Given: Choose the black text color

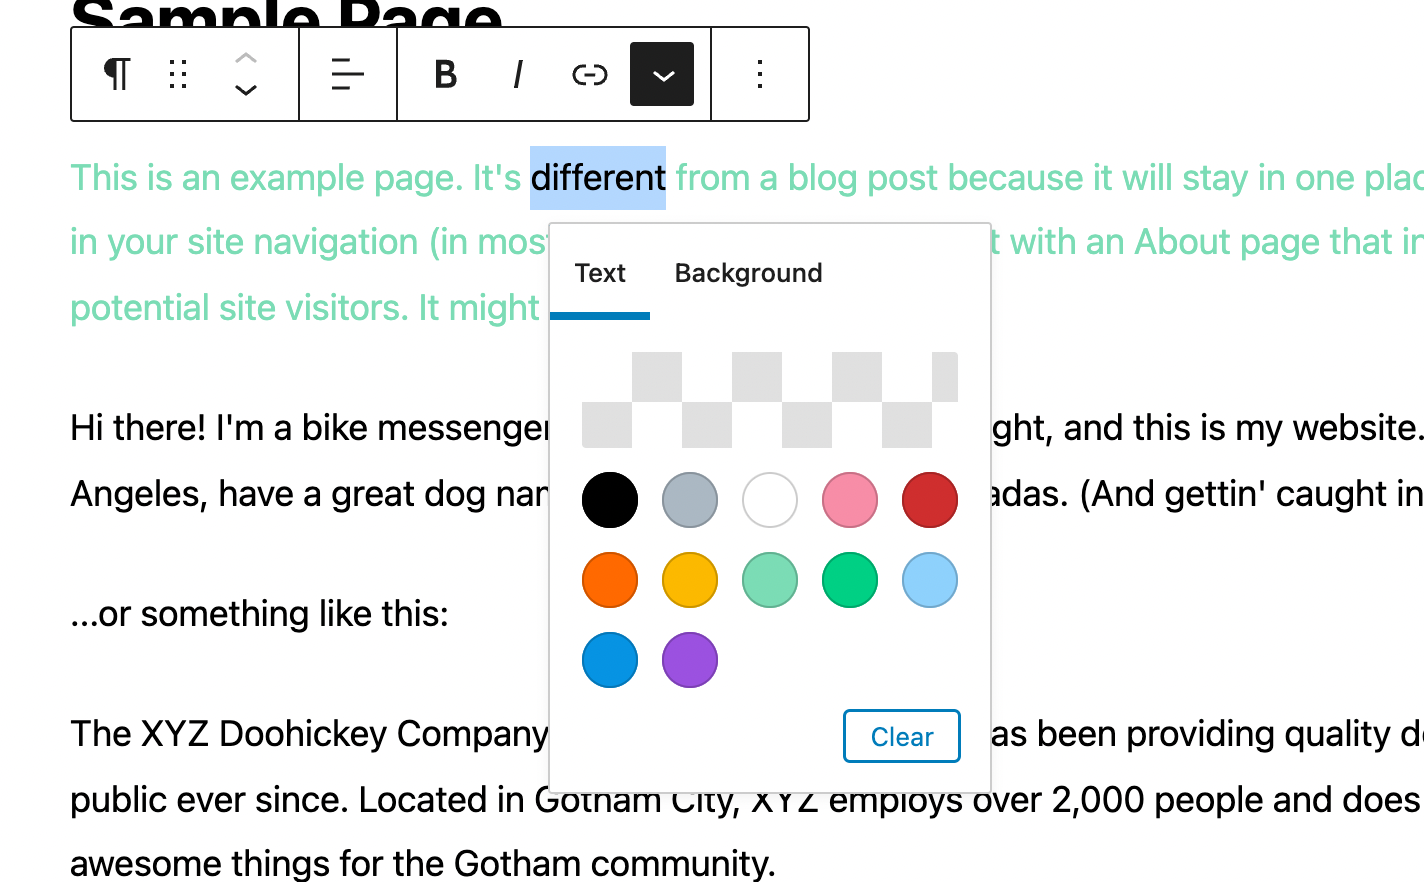Looking at the screenshot, I should [610, 500].
